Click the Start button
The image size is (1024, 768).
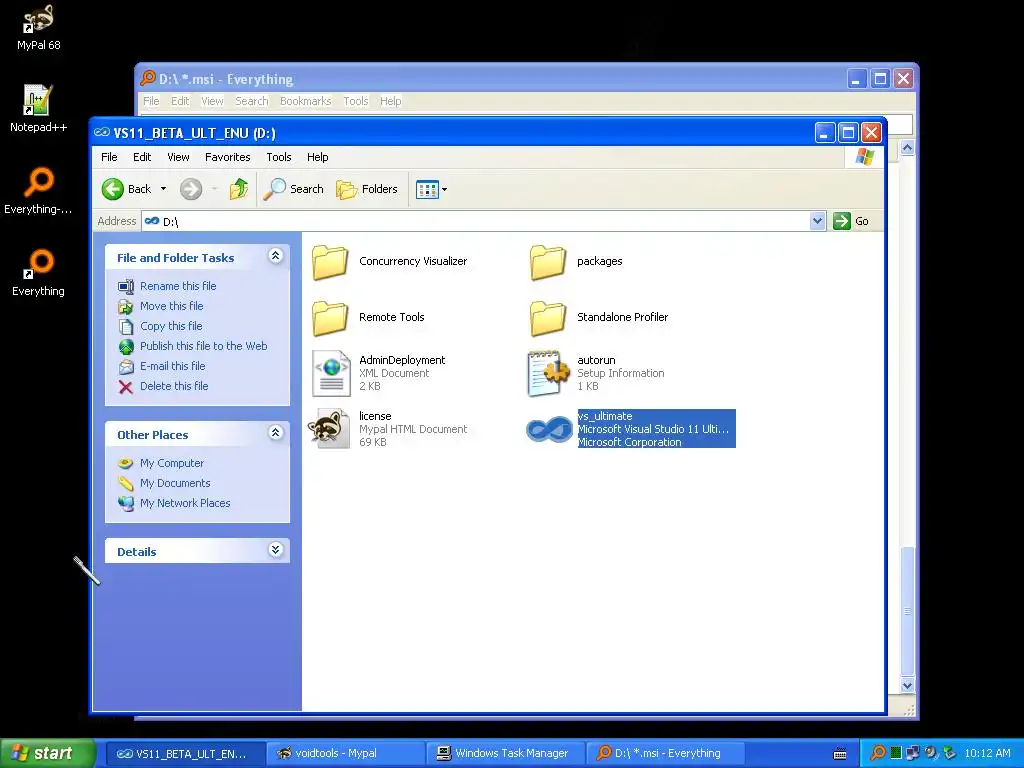coord(48,753)
